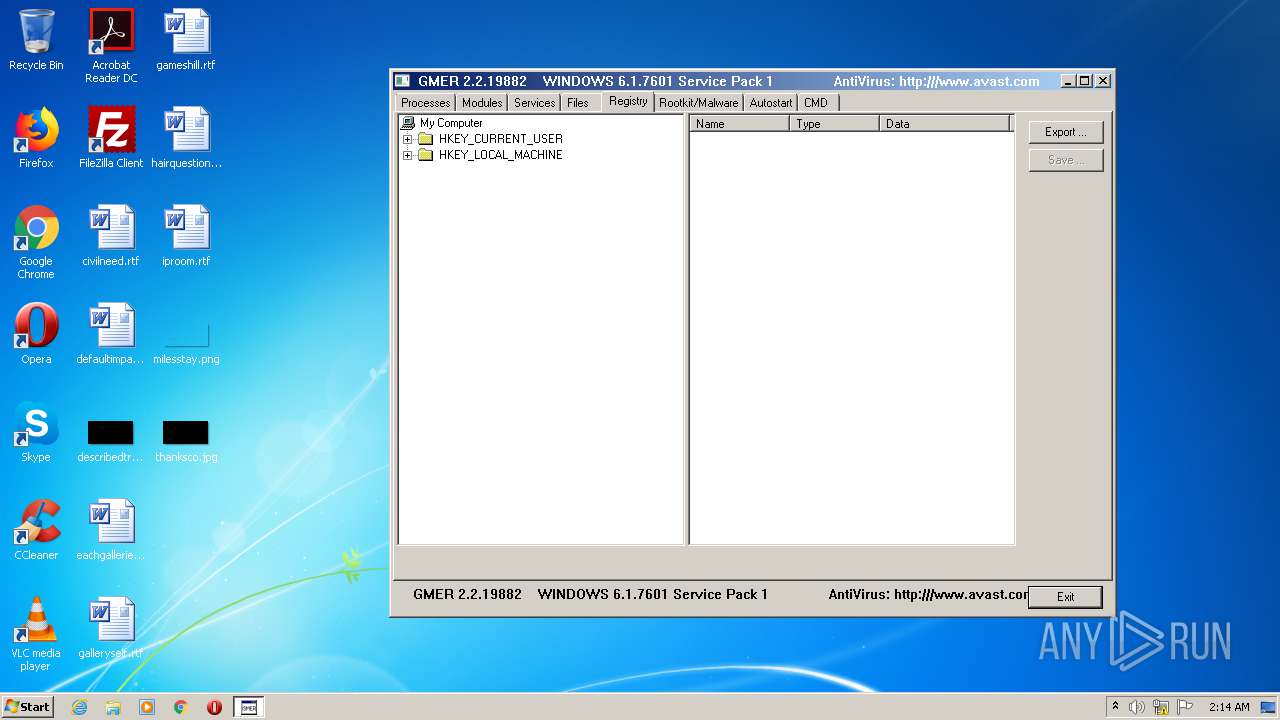Switch to the CMD tab

pos(816,103)
